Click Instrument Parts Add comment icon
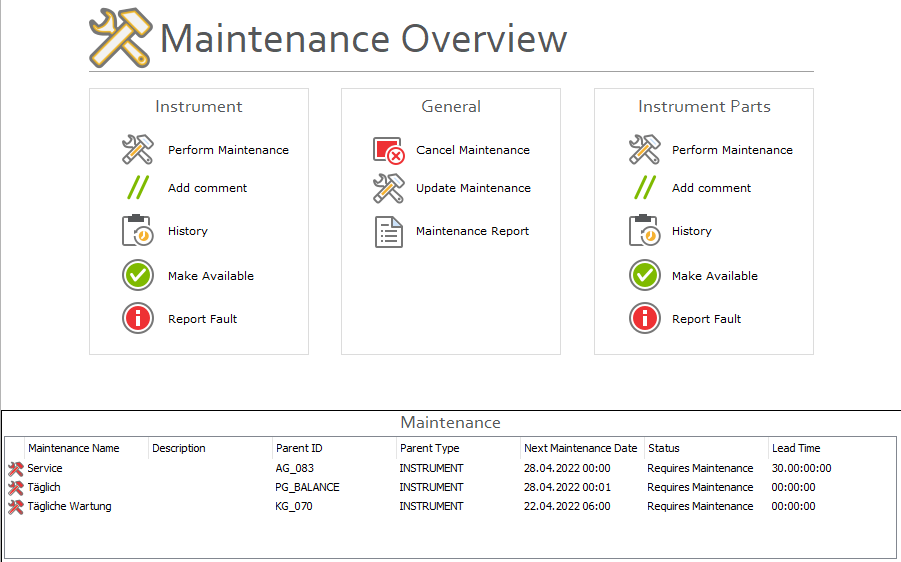901x562 pixels. tap(645, 187)
